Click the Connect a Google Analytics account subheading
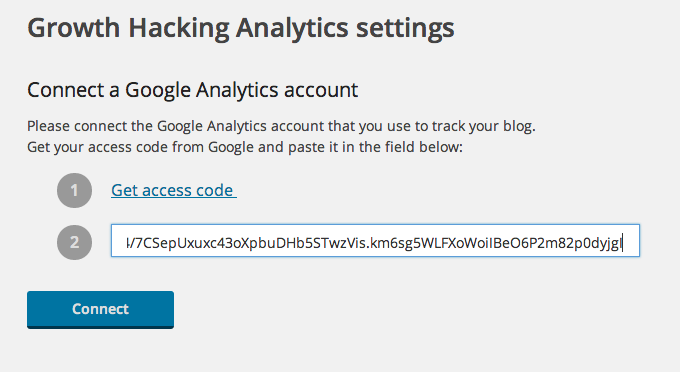Image resolution: width=680 pixels, height=372 pixels. pyautogui.click(x=193, y=90)
